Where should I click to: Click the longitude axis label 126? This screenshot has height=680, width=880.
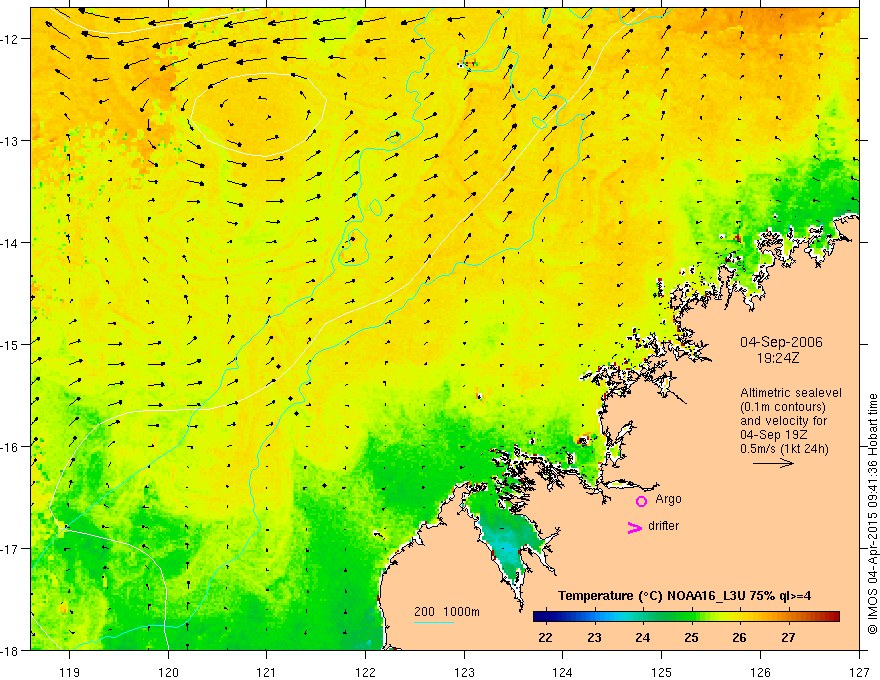tap(760, 672)
